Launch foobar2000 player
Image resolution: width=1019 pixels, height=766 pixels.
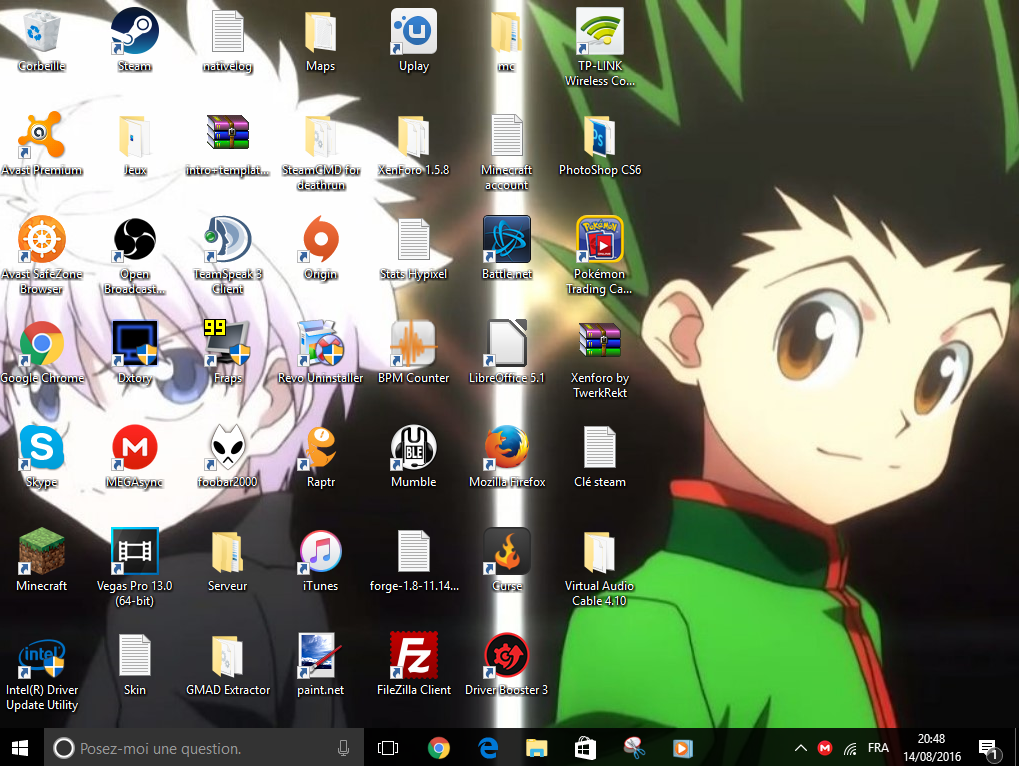pos(227,447)
